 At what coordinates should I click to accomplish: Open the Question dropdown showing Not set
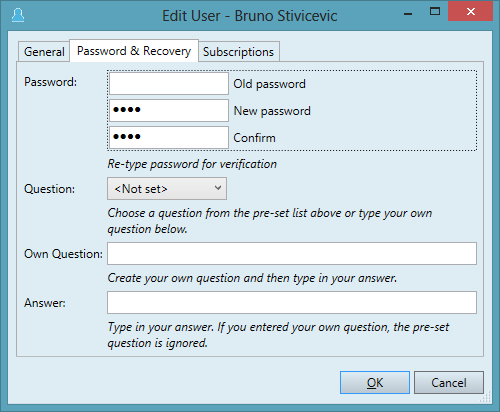[x=167, y=189]
